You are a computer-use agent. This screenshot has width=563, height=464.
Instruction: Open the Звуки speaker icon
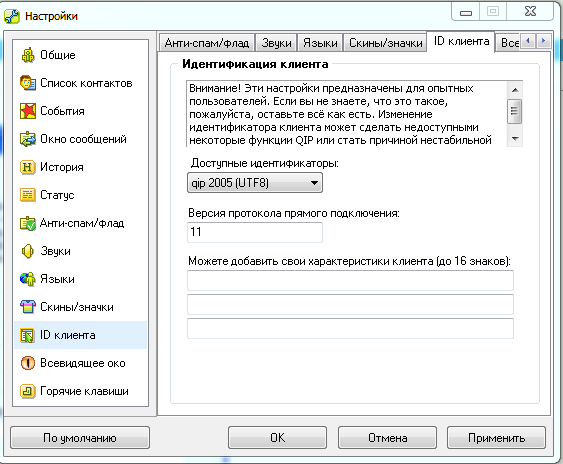[x=28, y=251]
